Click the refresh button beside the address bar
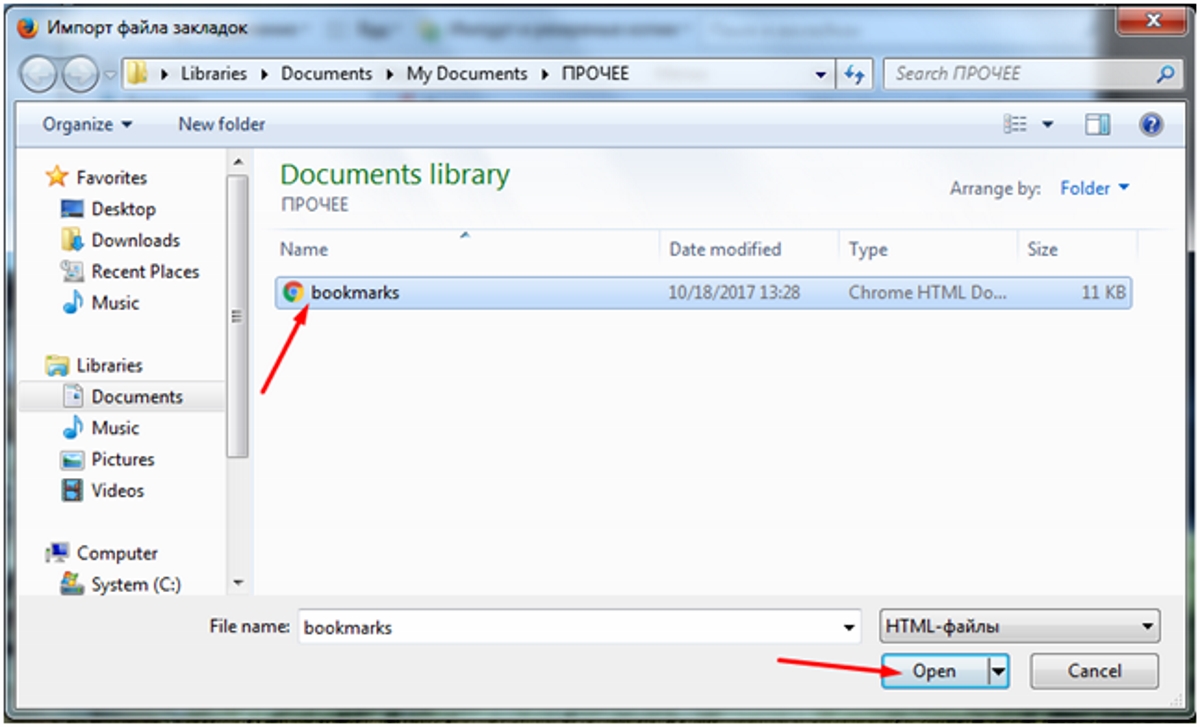 coord(854,74)
